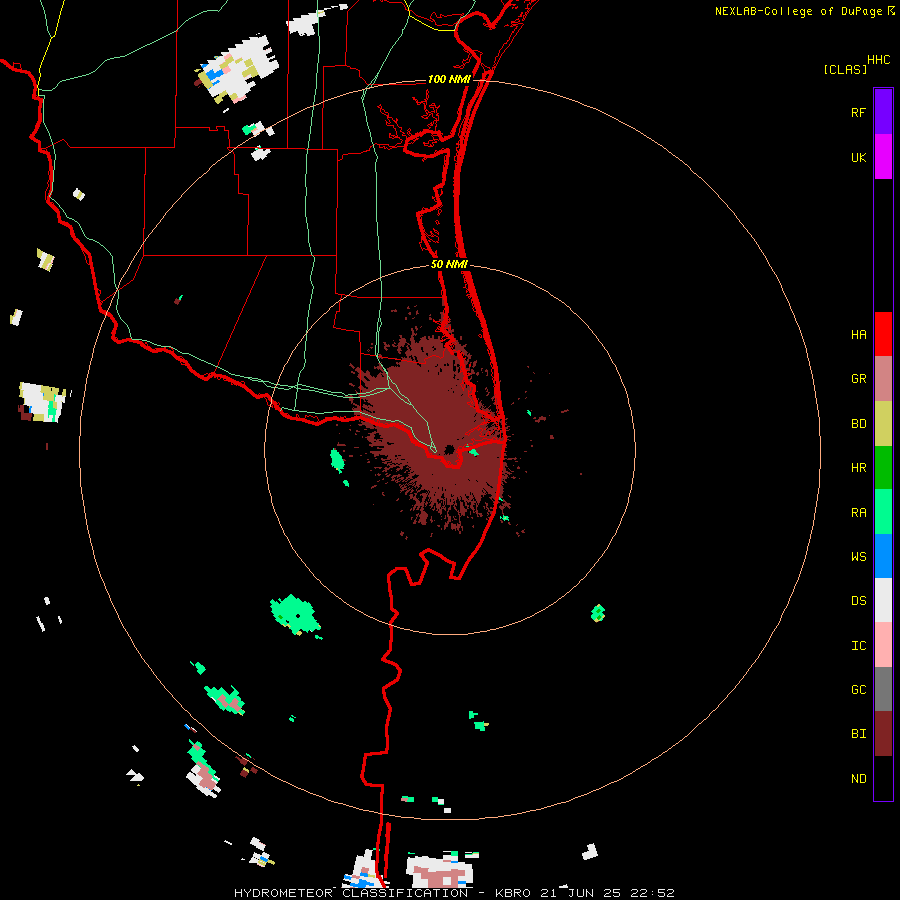Viewport: 900px width, 900px height.
Task: Click the ND black legend block
Action: [x=883, y=778]
